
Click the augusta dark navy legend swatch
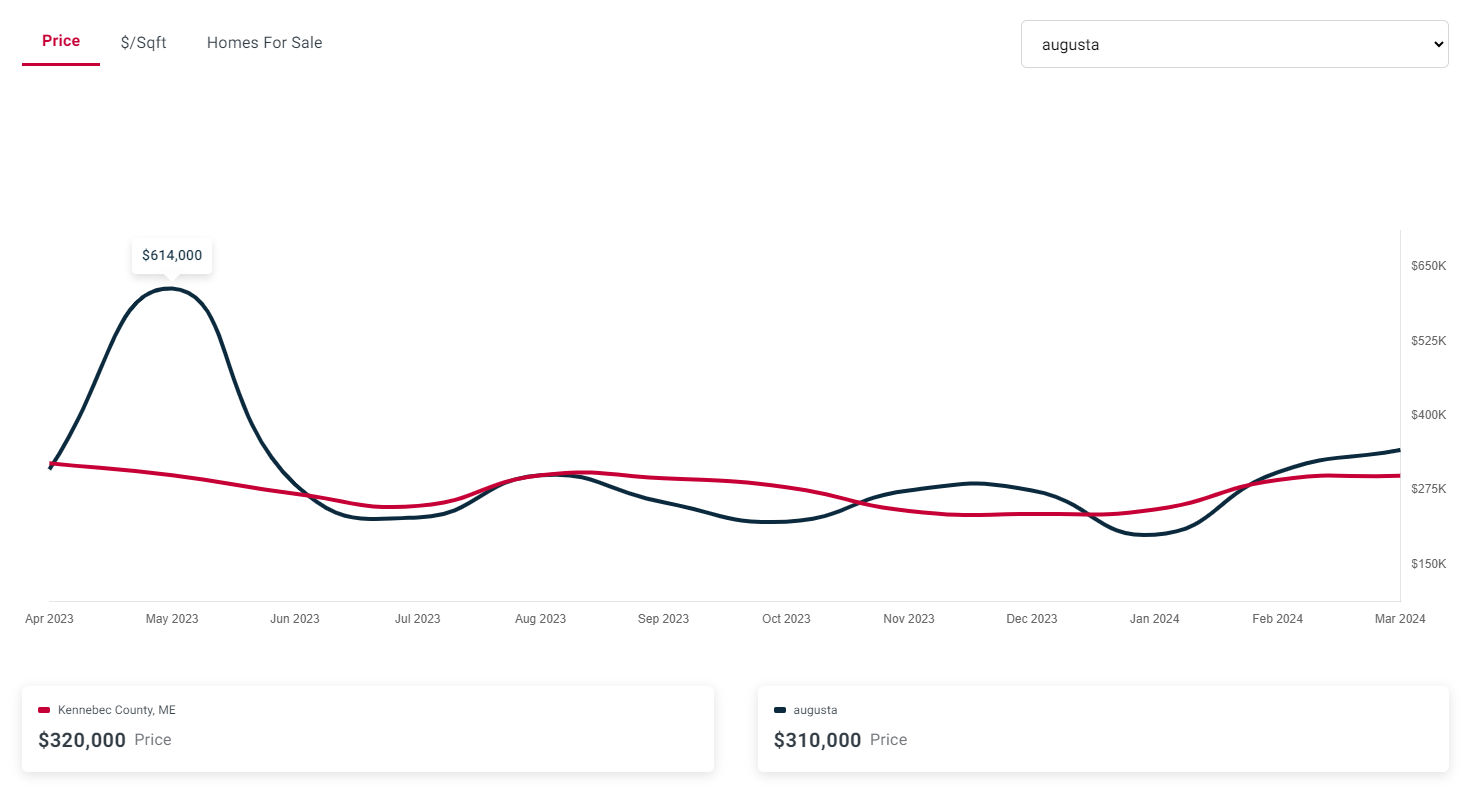pos(780,710)
